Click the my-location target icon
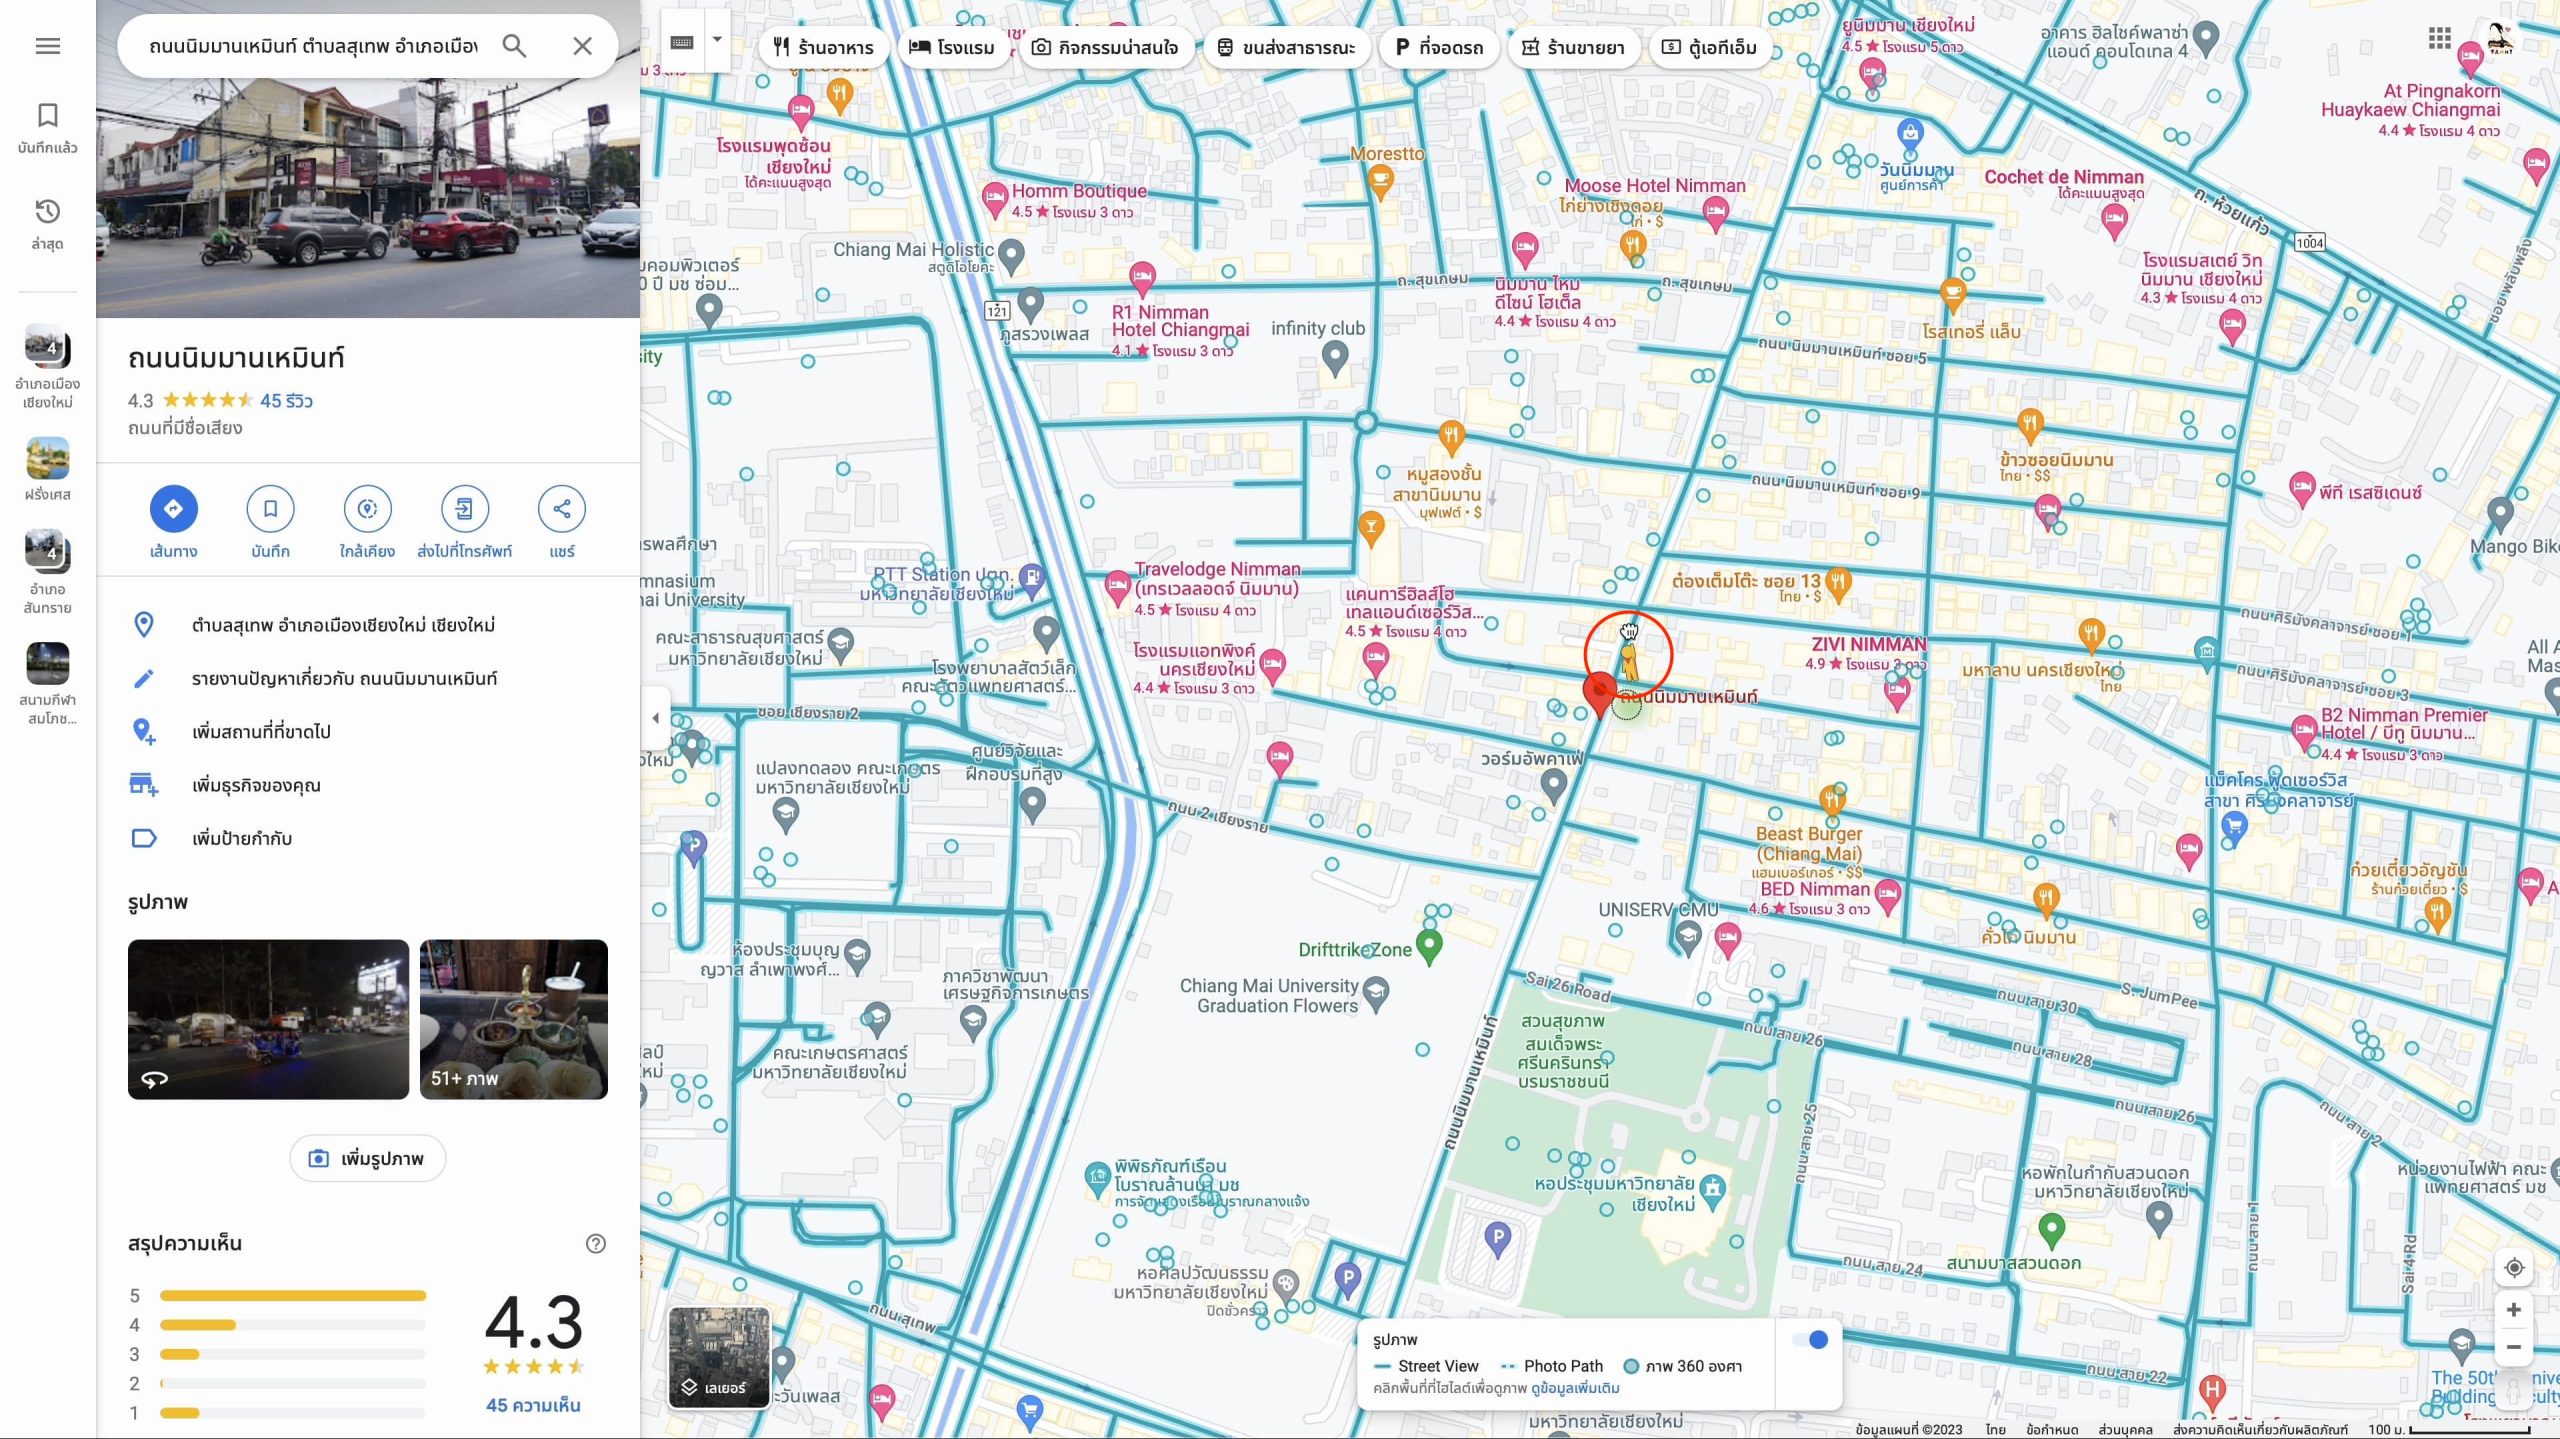The height and width of the screenshot is (1439, 2560). [2514, 1268]
